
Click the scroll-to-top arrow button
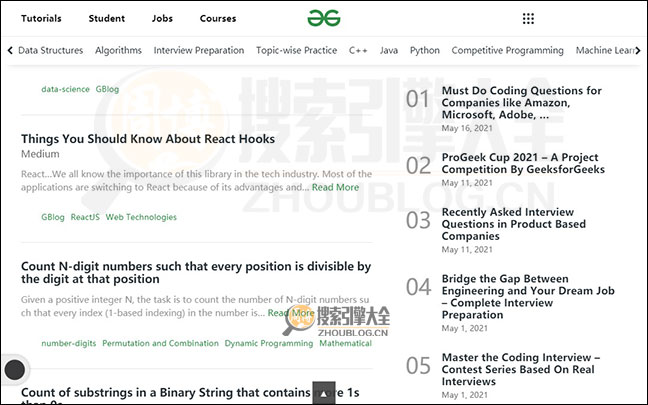point(324,393)
